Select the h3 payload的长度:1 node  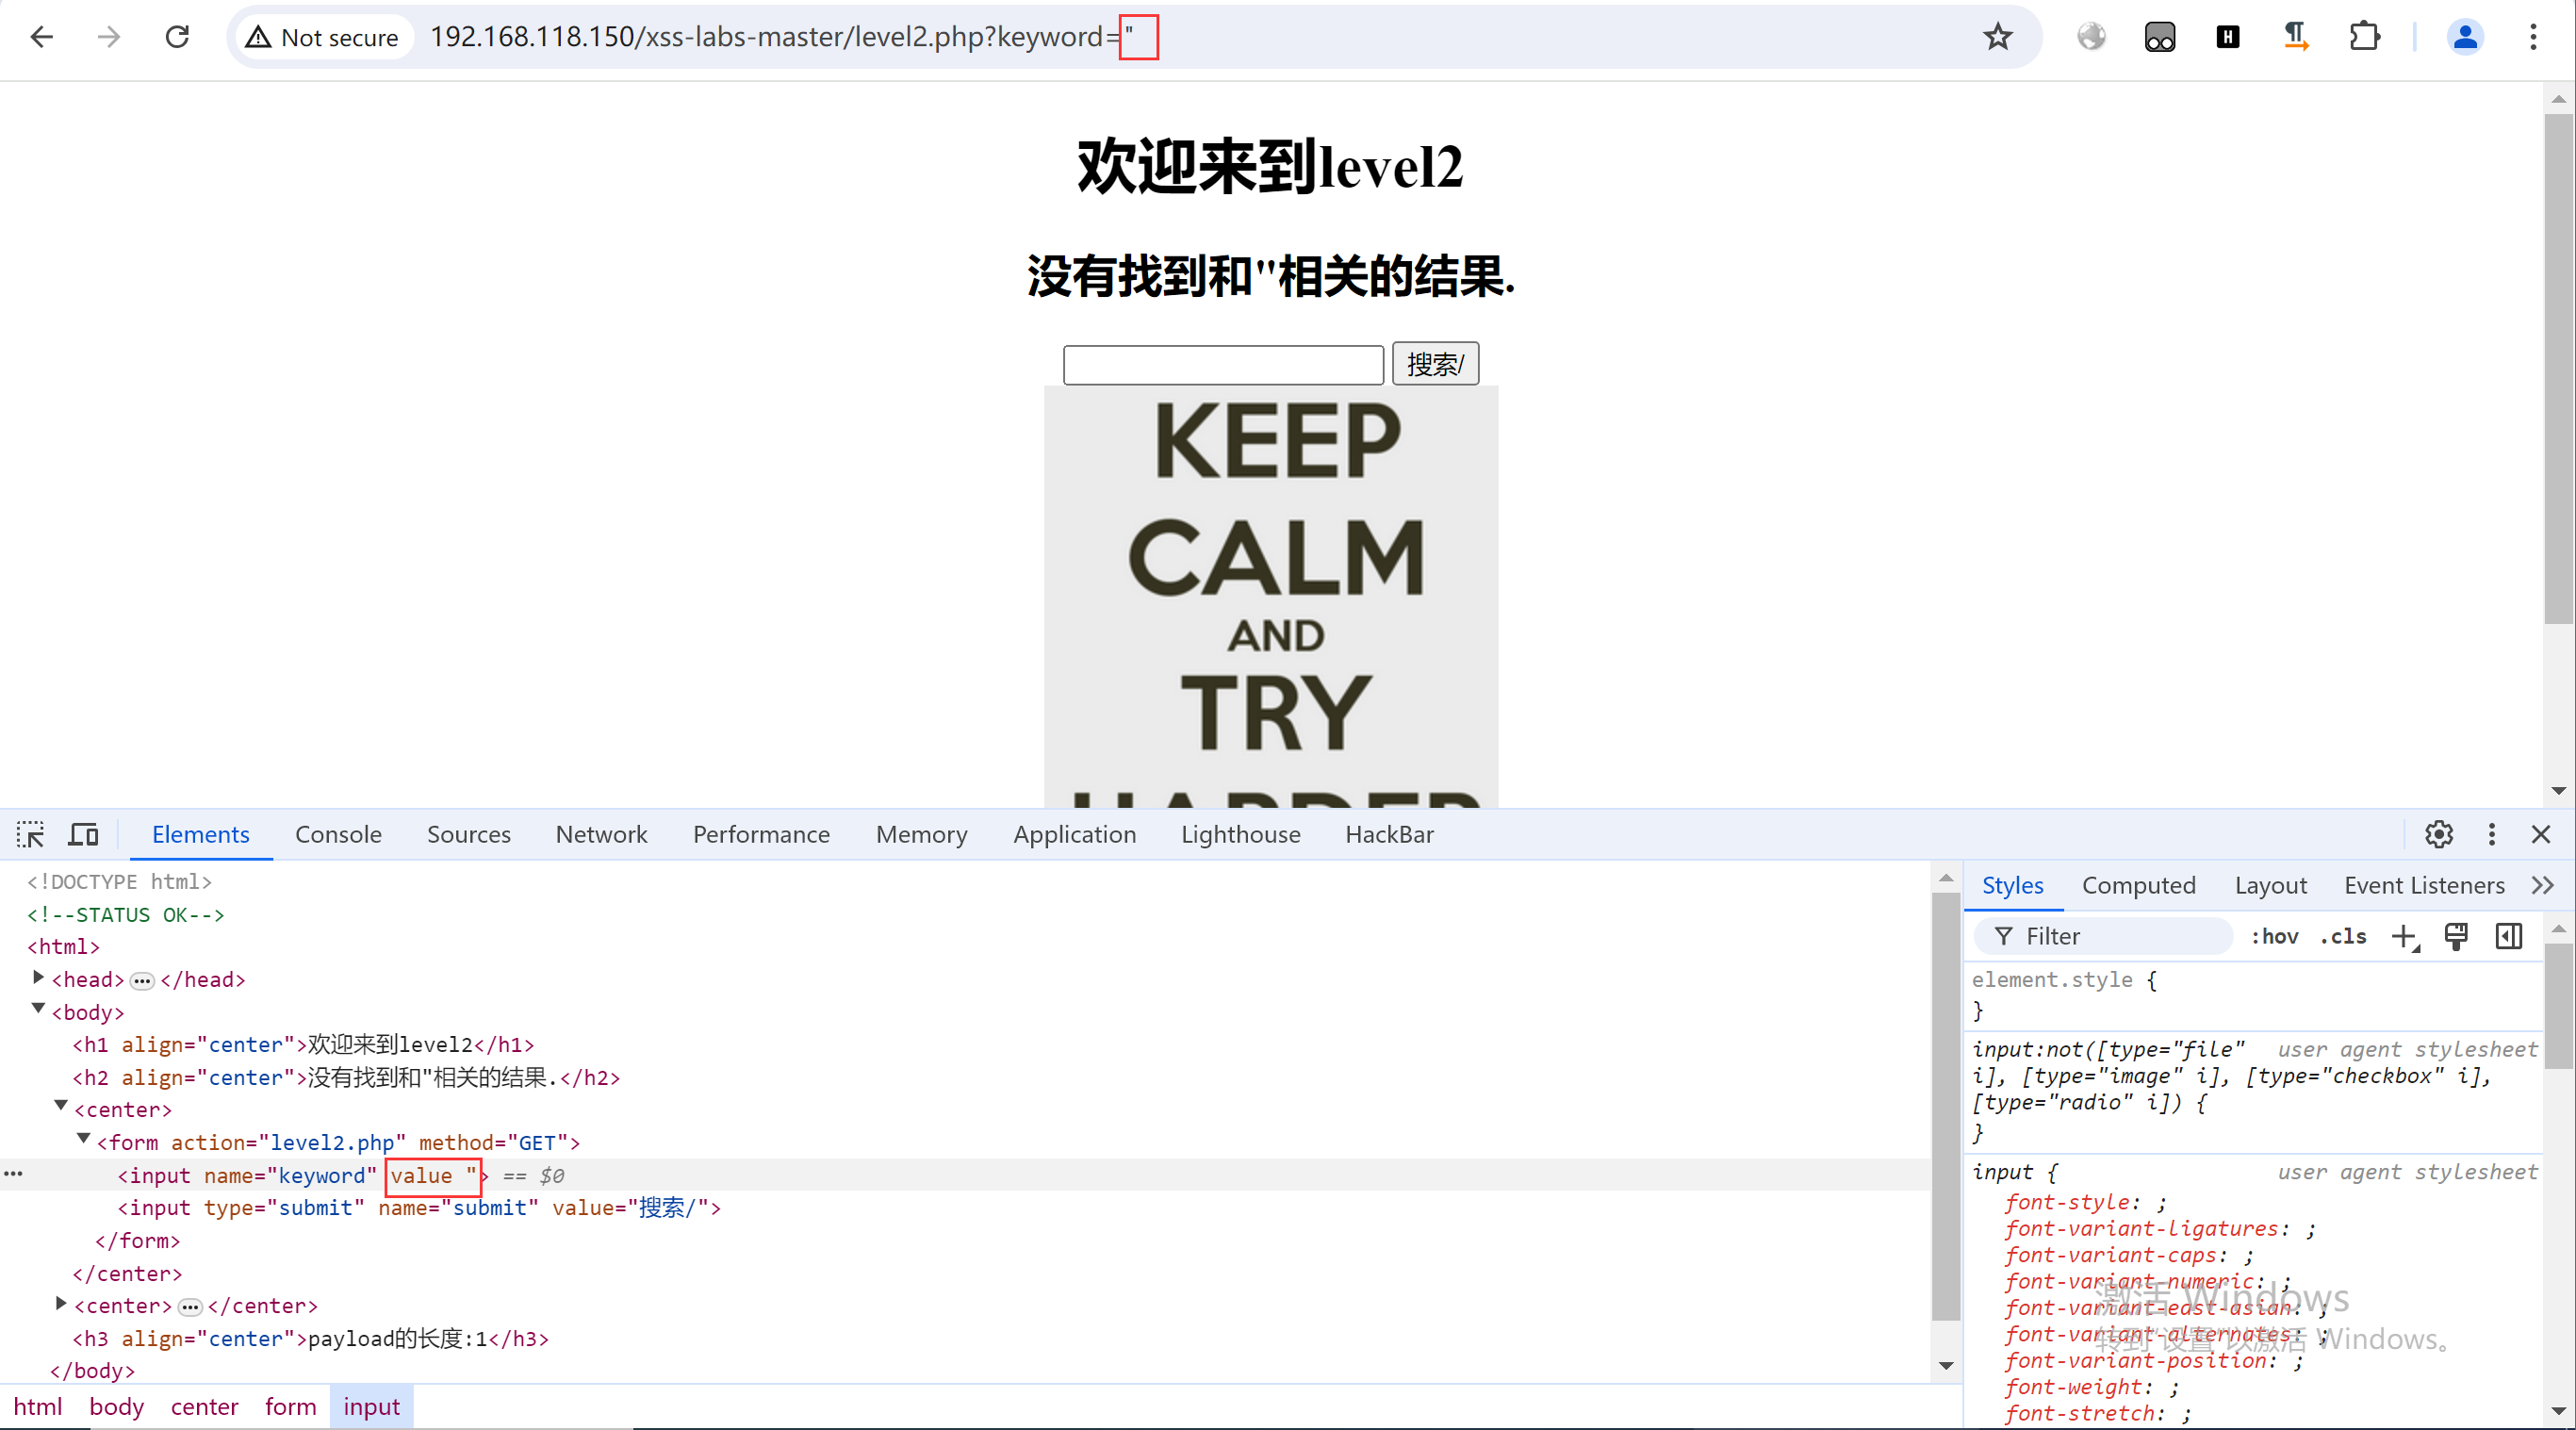click(x=310, y=1339)
